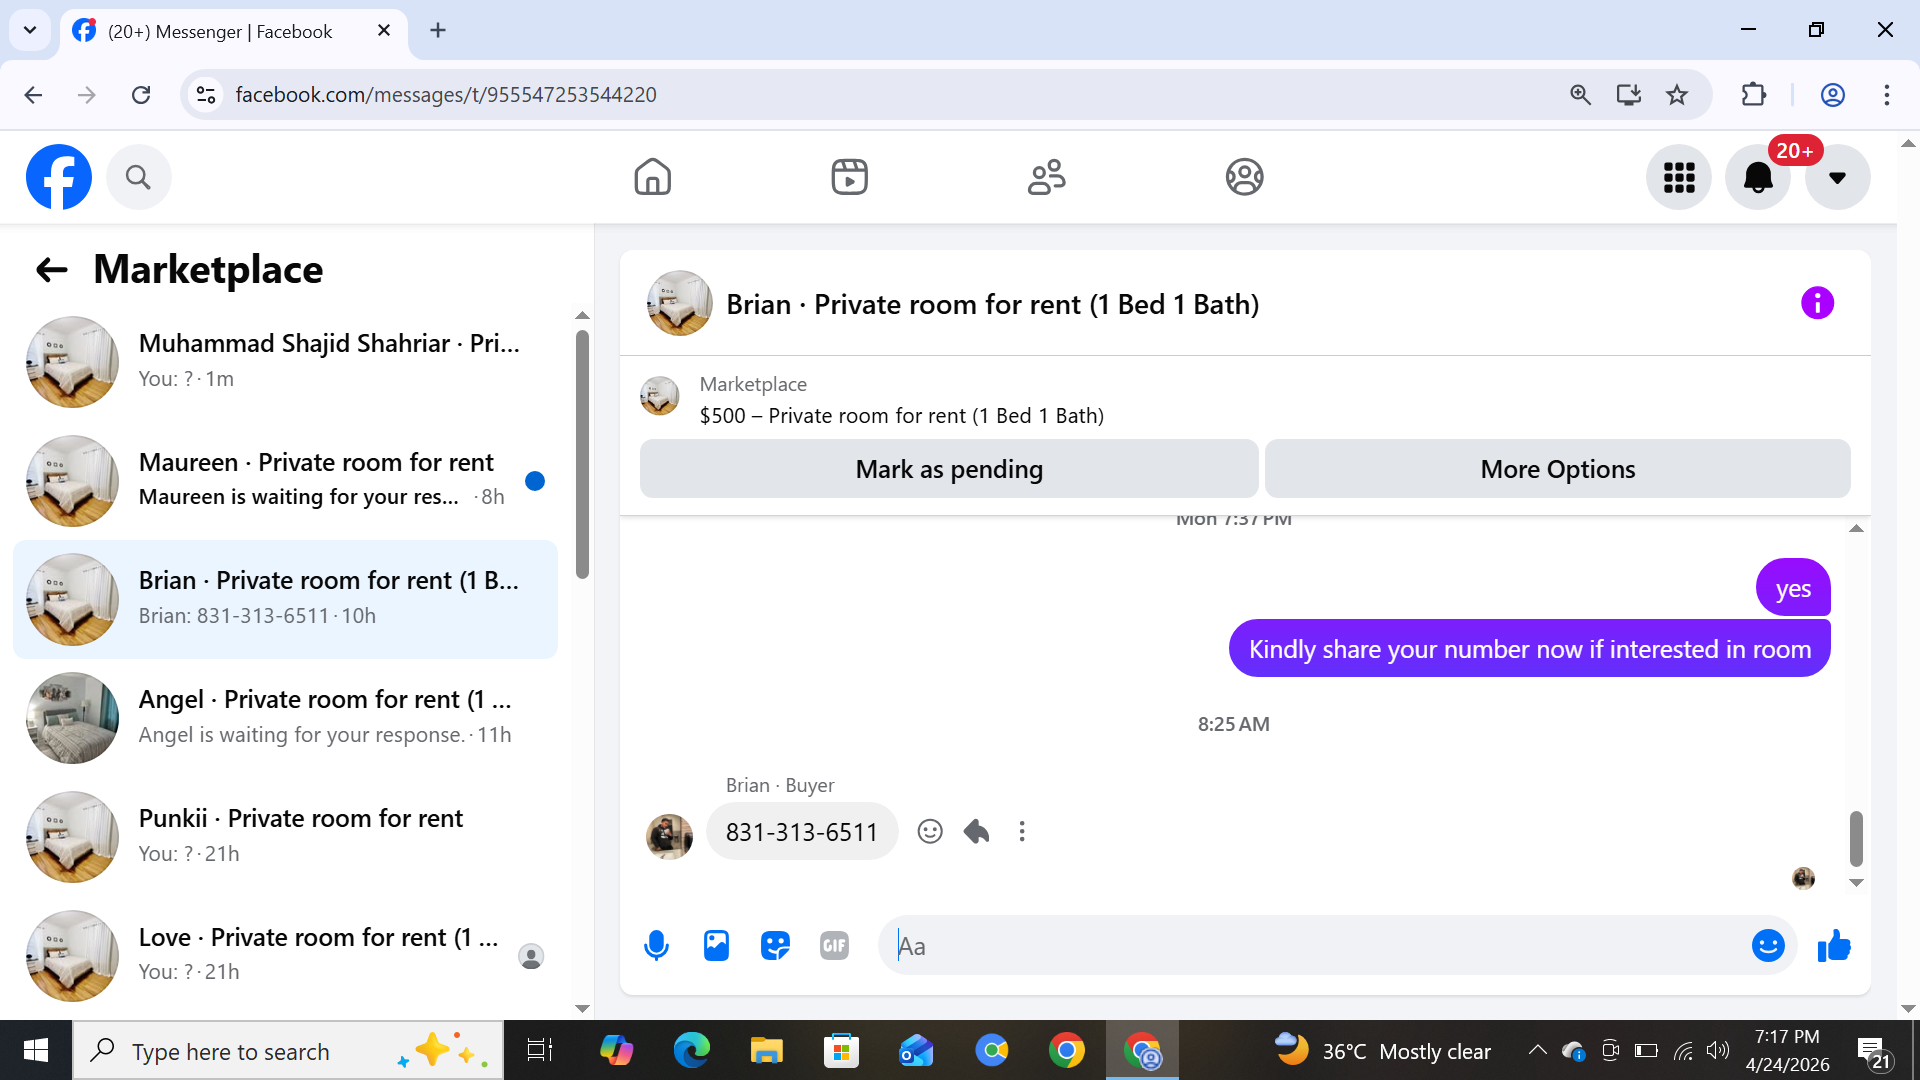Go back from Marketplace chats
This screenshot has height=1080, width=1920.
[51, 269]
